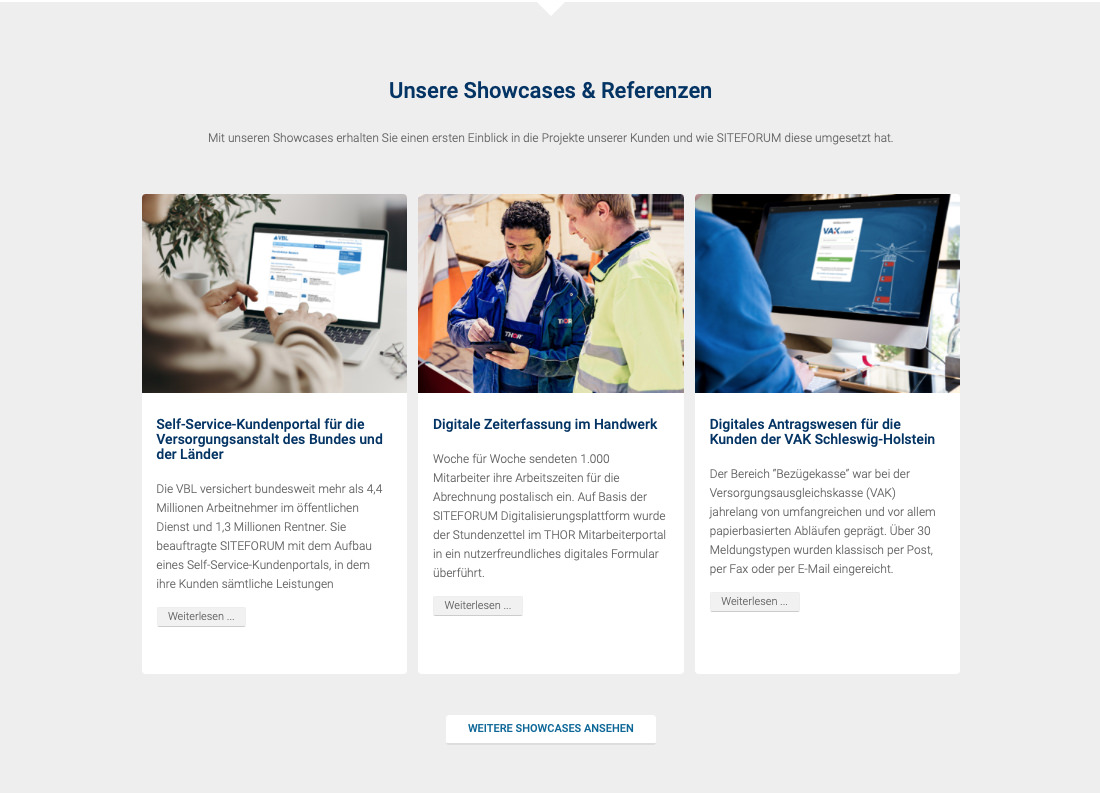1100x793 pixels.
Task: Click 'Weitere Showcases ansehen' button
Action: coord(551,728)
